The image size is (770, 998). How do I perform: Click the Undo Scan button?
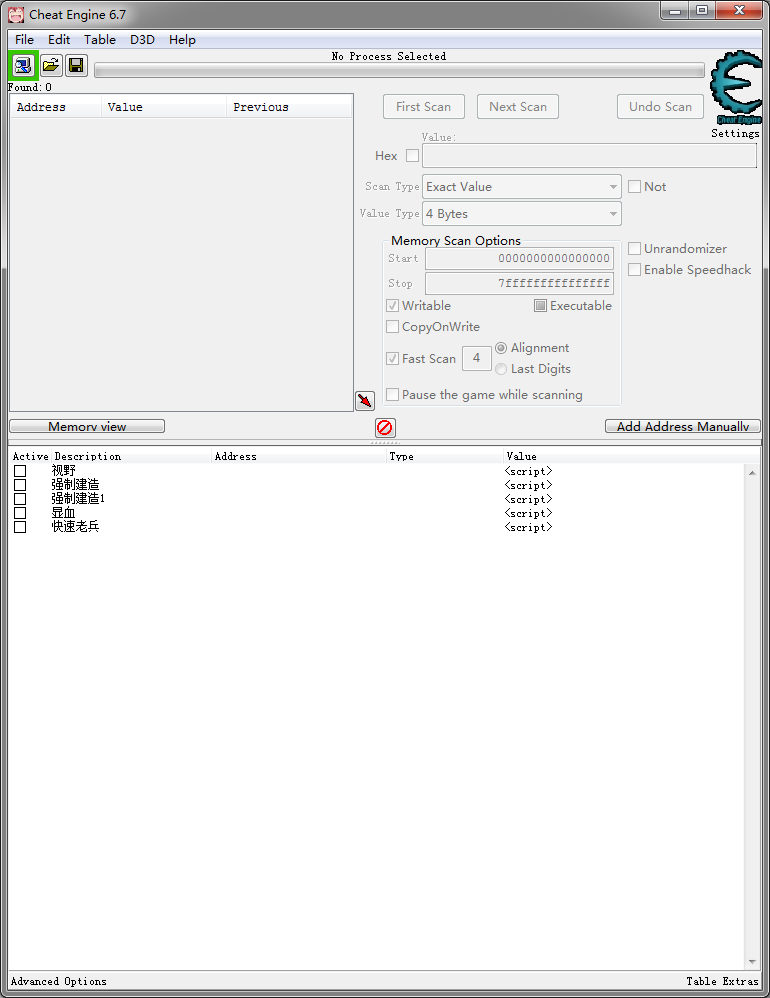click(x=661, y=106)
